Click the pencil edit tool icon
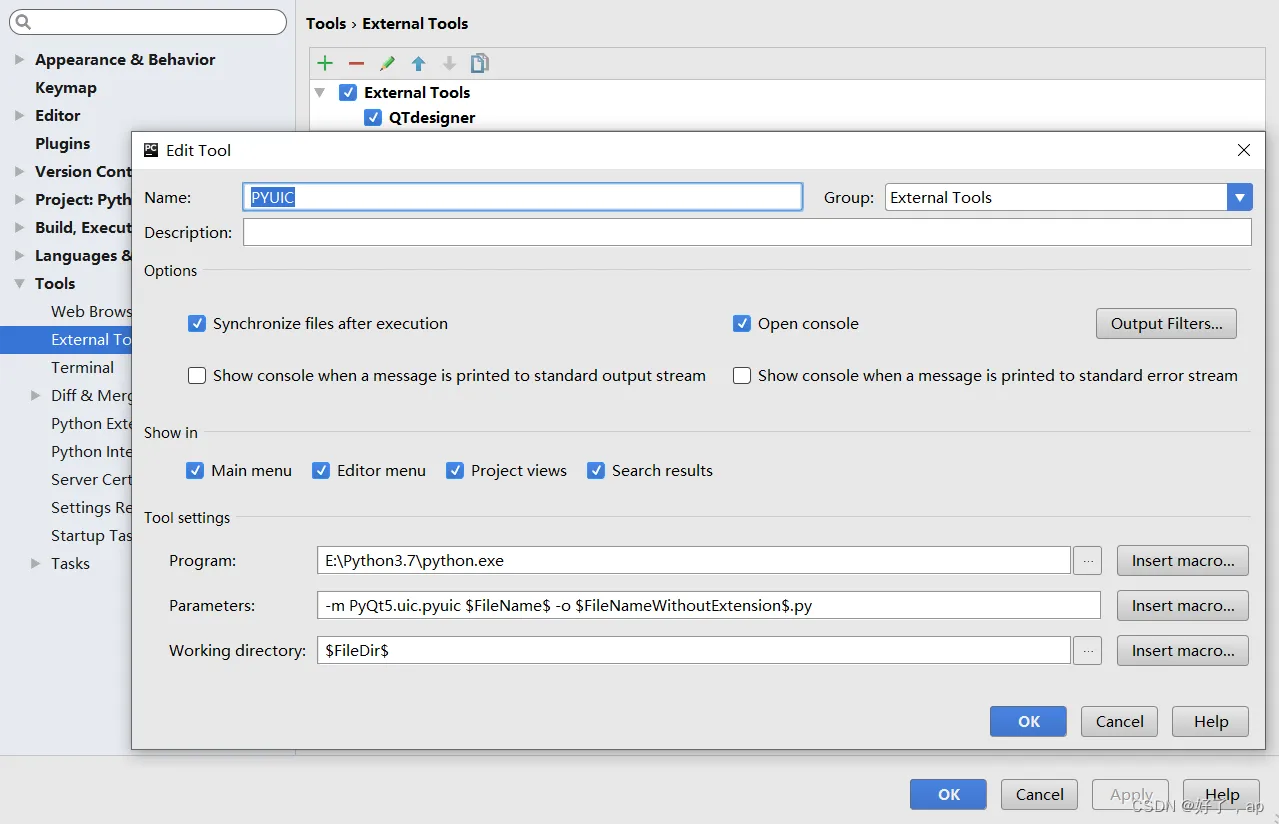The image size is (1279, 824). [x=387, y=63]
